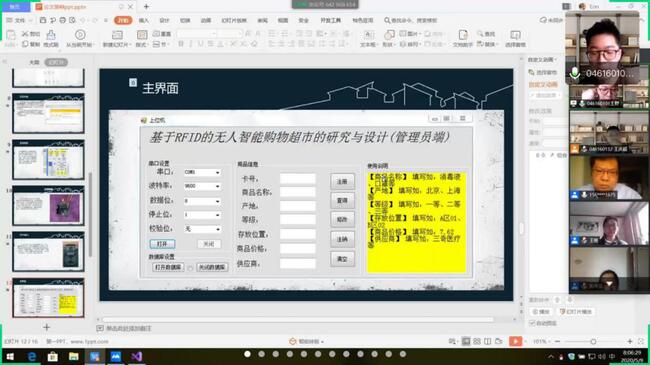Viewport: 650px width, 365px height.
Task: Click the New Slide (新建幻灯片) icon
Action: click(117, 35)
